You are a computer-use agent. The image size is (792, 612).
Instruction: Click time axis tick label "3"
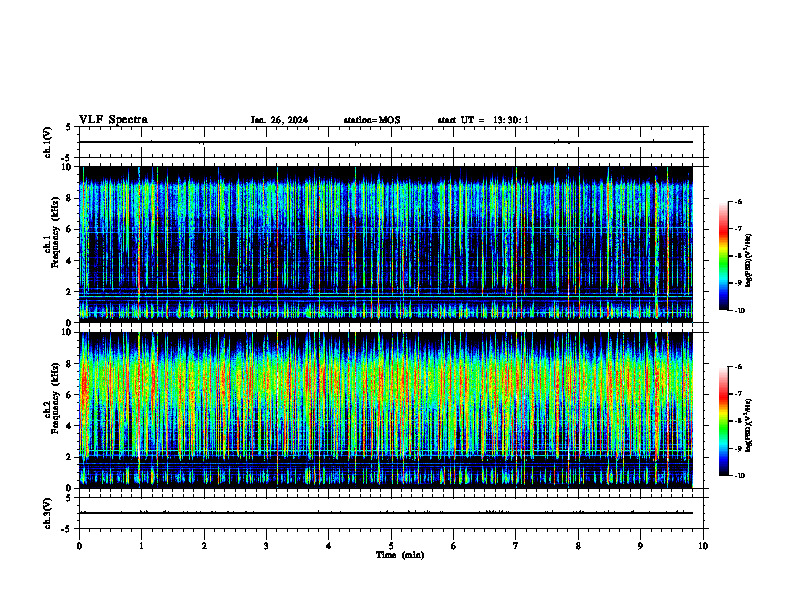[x=266, y=546]
